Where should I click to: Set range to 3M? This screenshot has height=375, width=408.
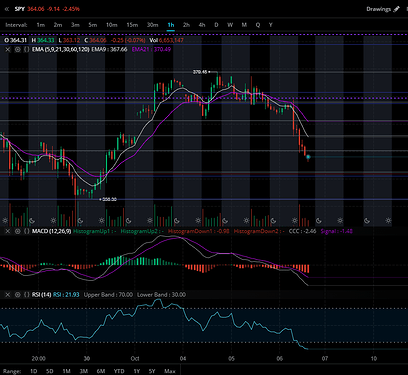click(84, 371)
